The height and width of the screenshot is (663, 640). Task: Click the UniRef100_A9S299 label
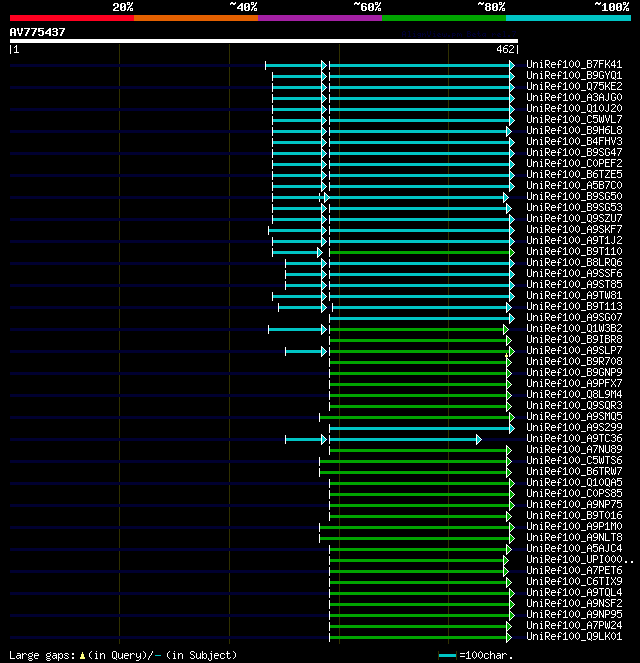point(574,427)
